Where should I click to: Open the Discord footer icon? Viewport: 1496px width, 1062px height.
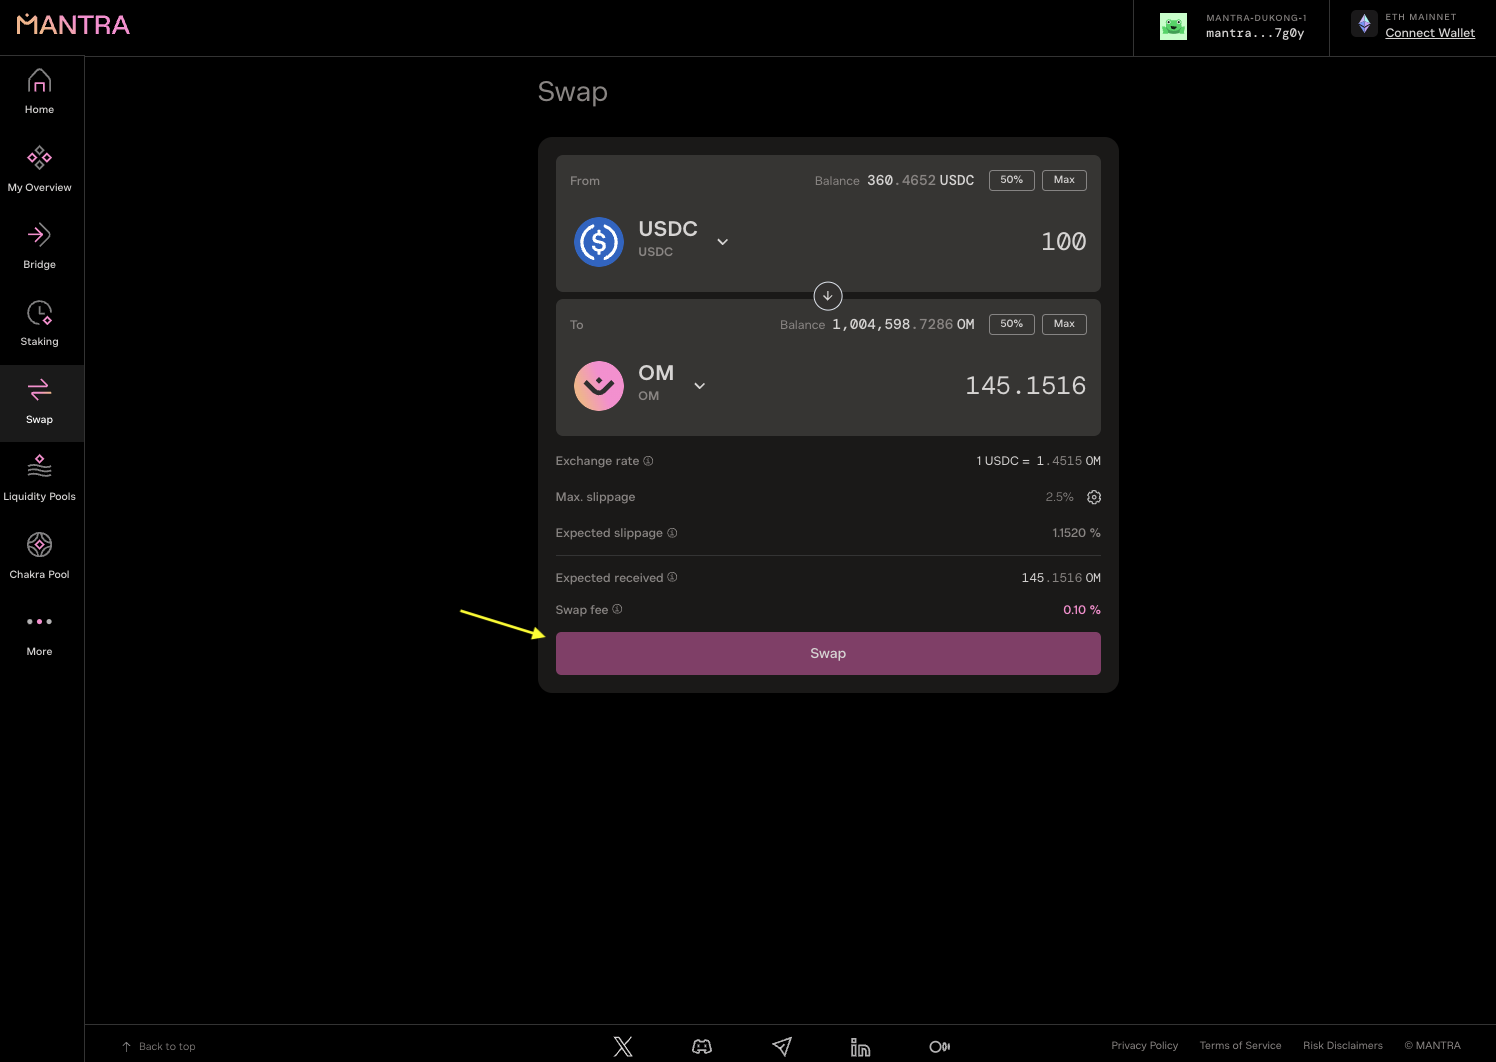tap(702, 1046)
